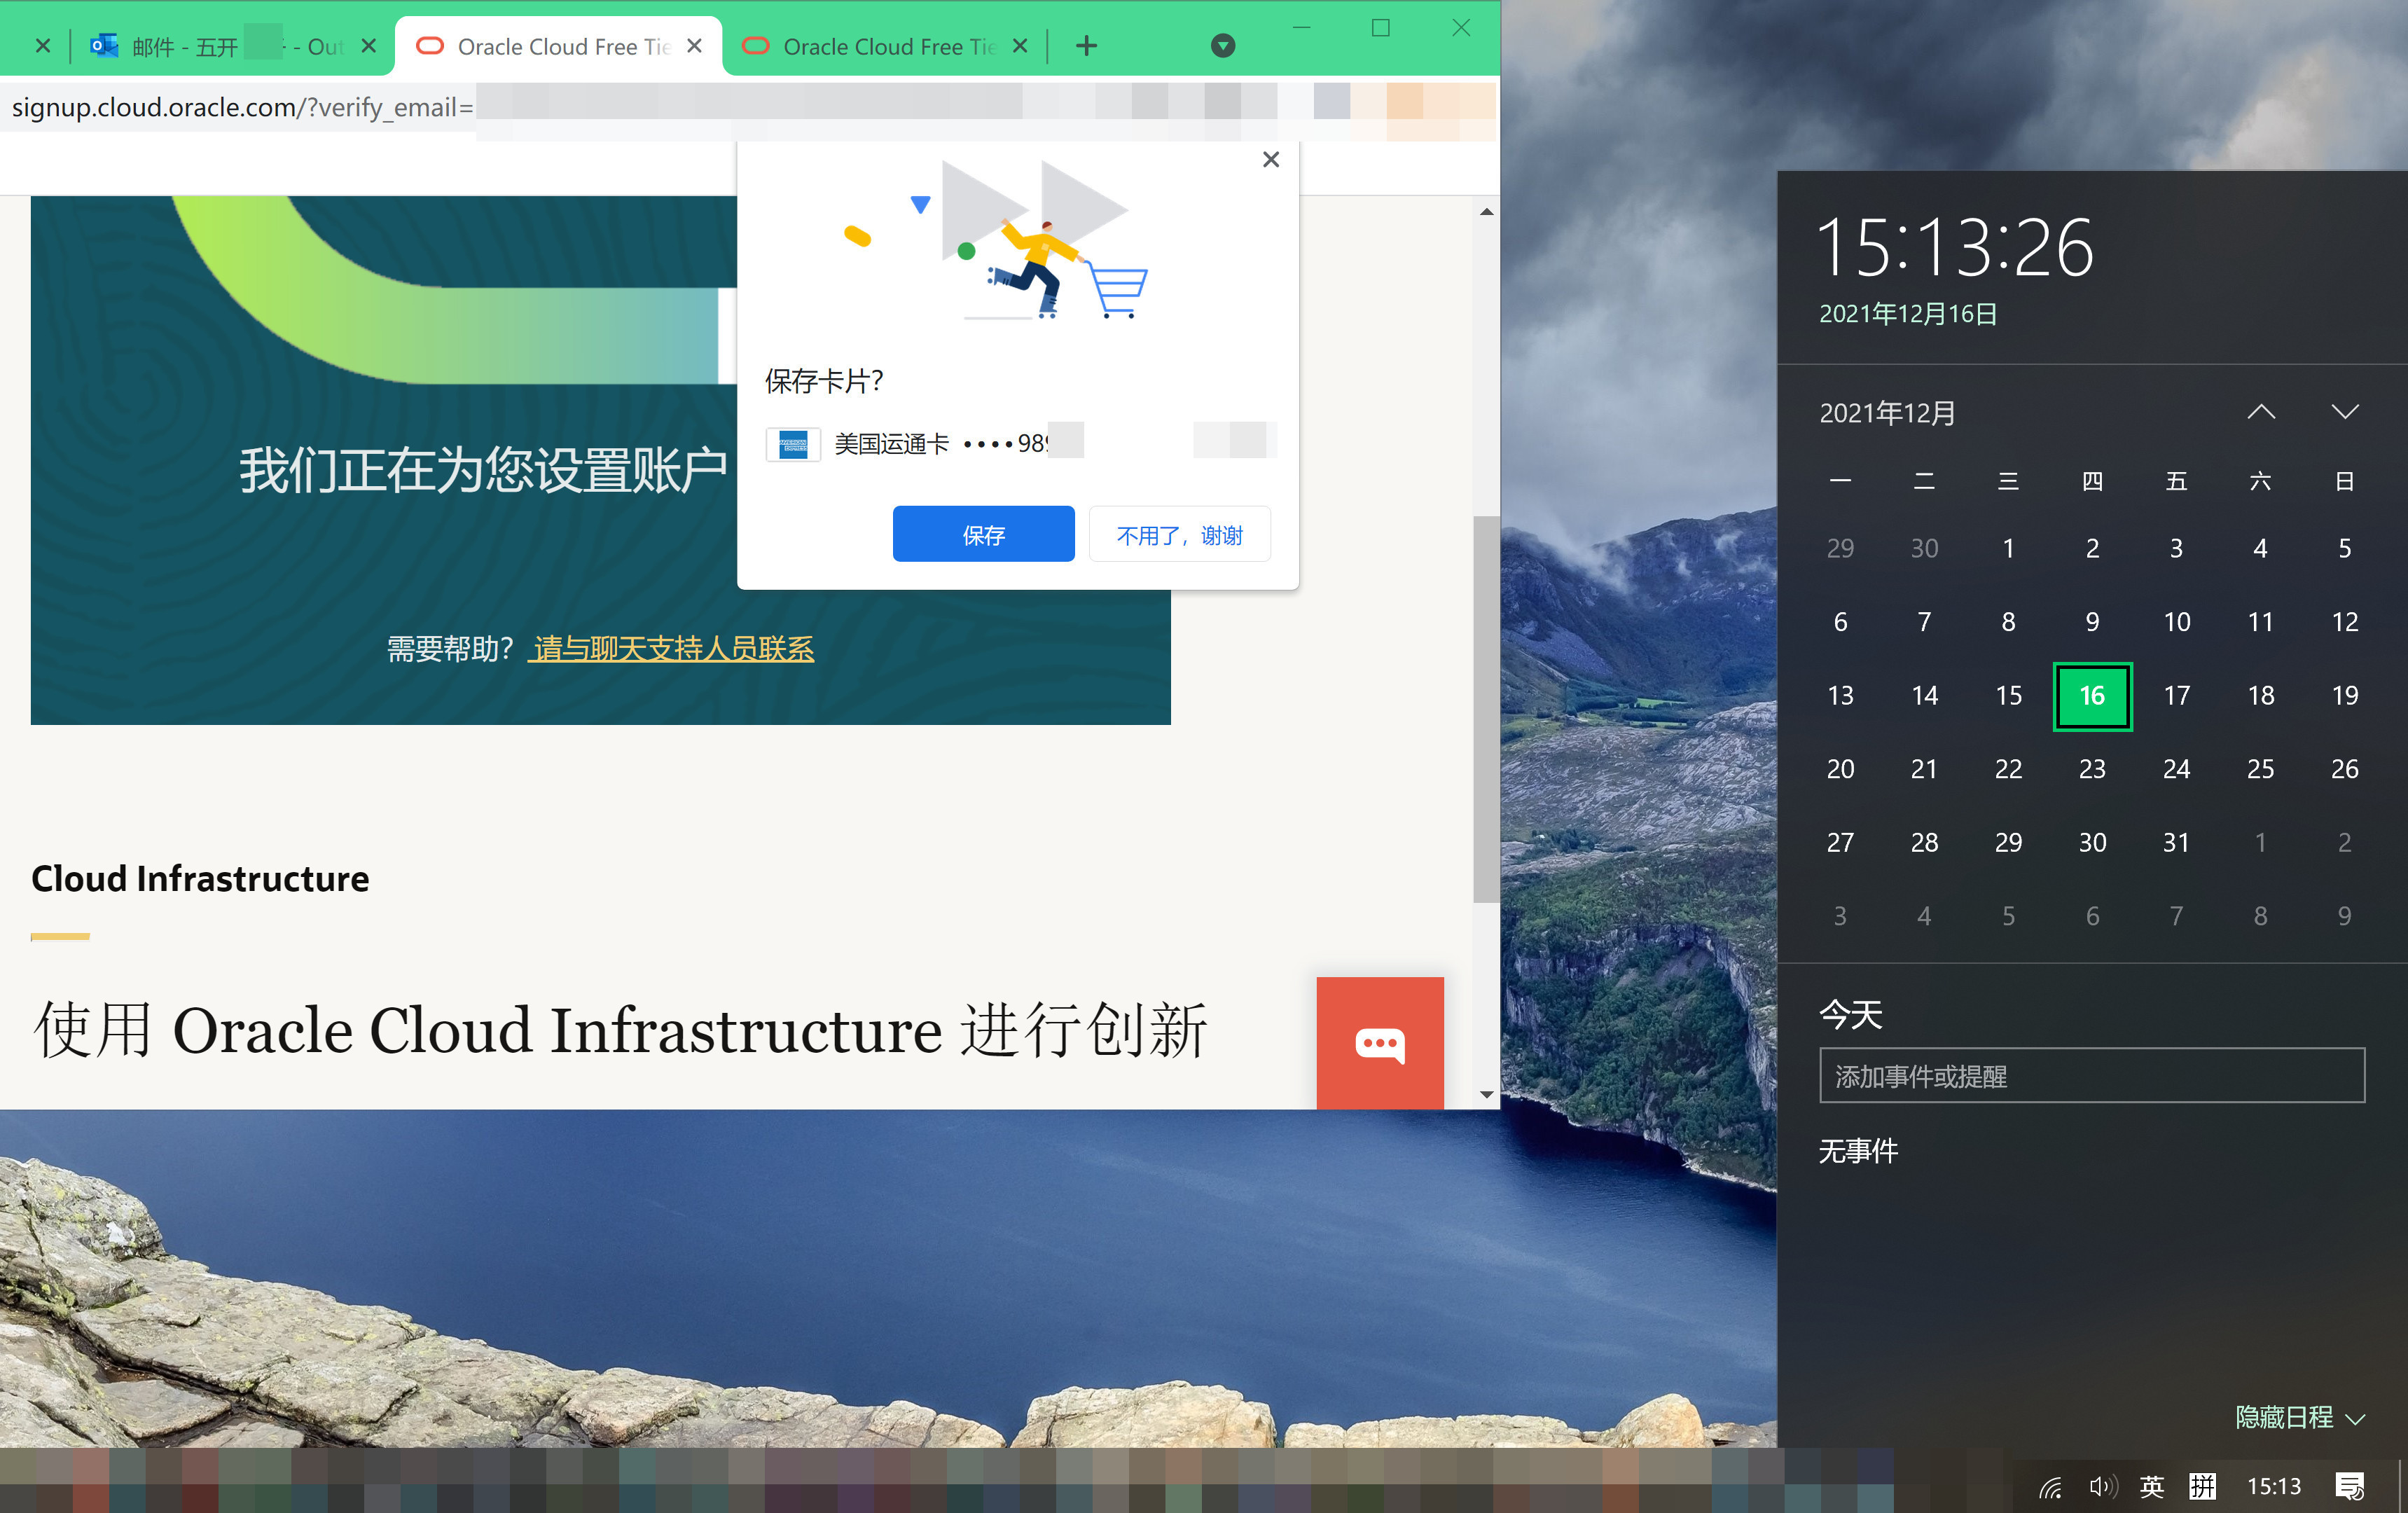Click the Save (保存) card button
This screenshot has height=1513, width=2408.
click(983, 534)
